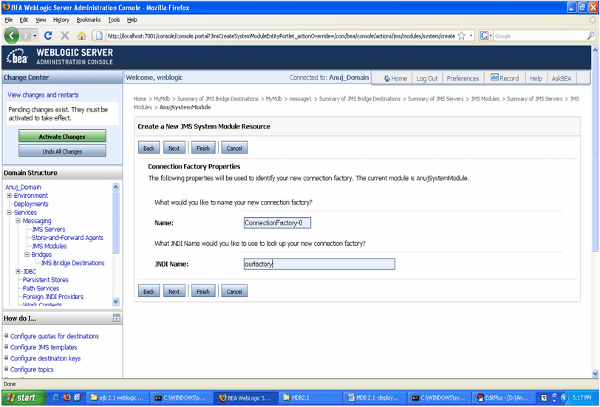The width and height of the screenshot is (600, 407).
Task: Switch to MDB2.1 taskbar window
Action: tap(310, 398)
